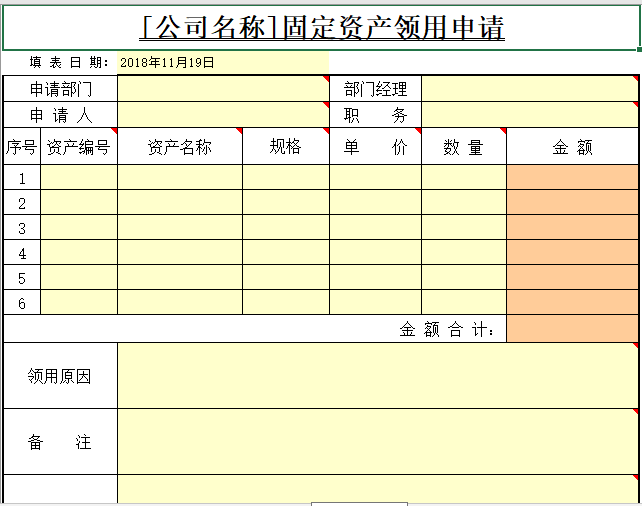
Task: Click the 数量 cell in row 5
Action: coord(463,277)
